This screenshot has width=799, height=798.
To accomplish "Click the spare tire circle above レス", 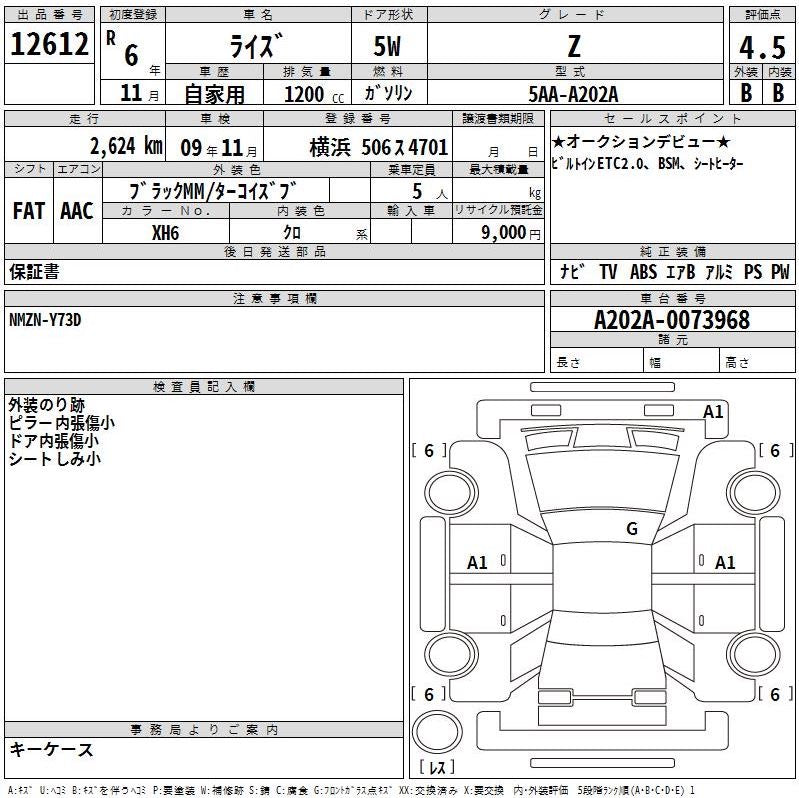I will (437, 732).
